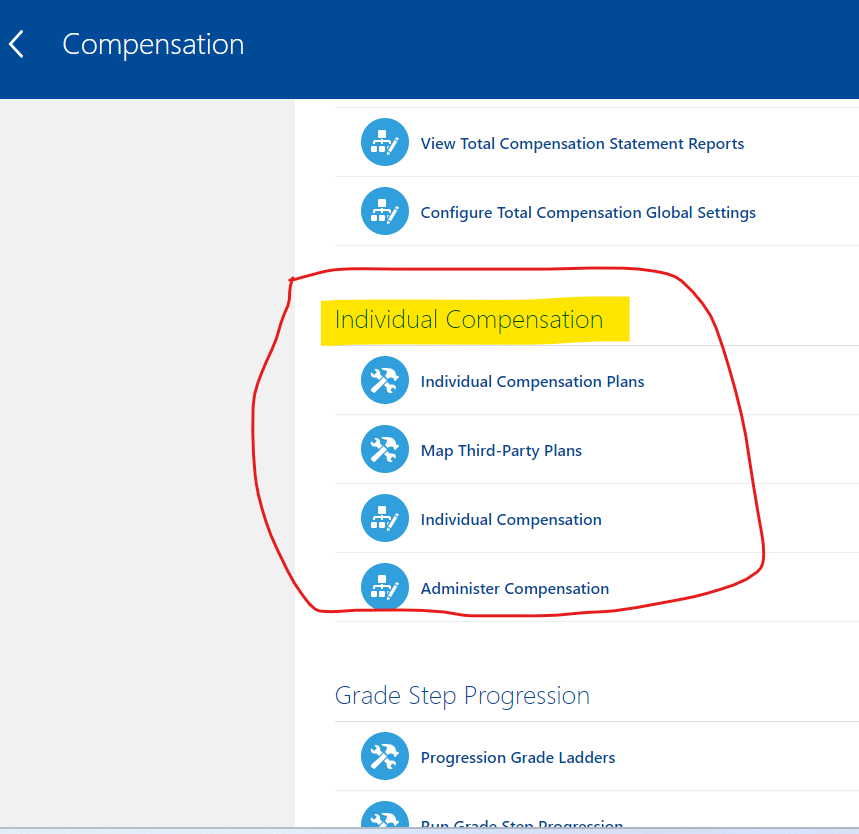Click the task icon beside Individual Compensation
859x834 pixels.
click(385, 518)
